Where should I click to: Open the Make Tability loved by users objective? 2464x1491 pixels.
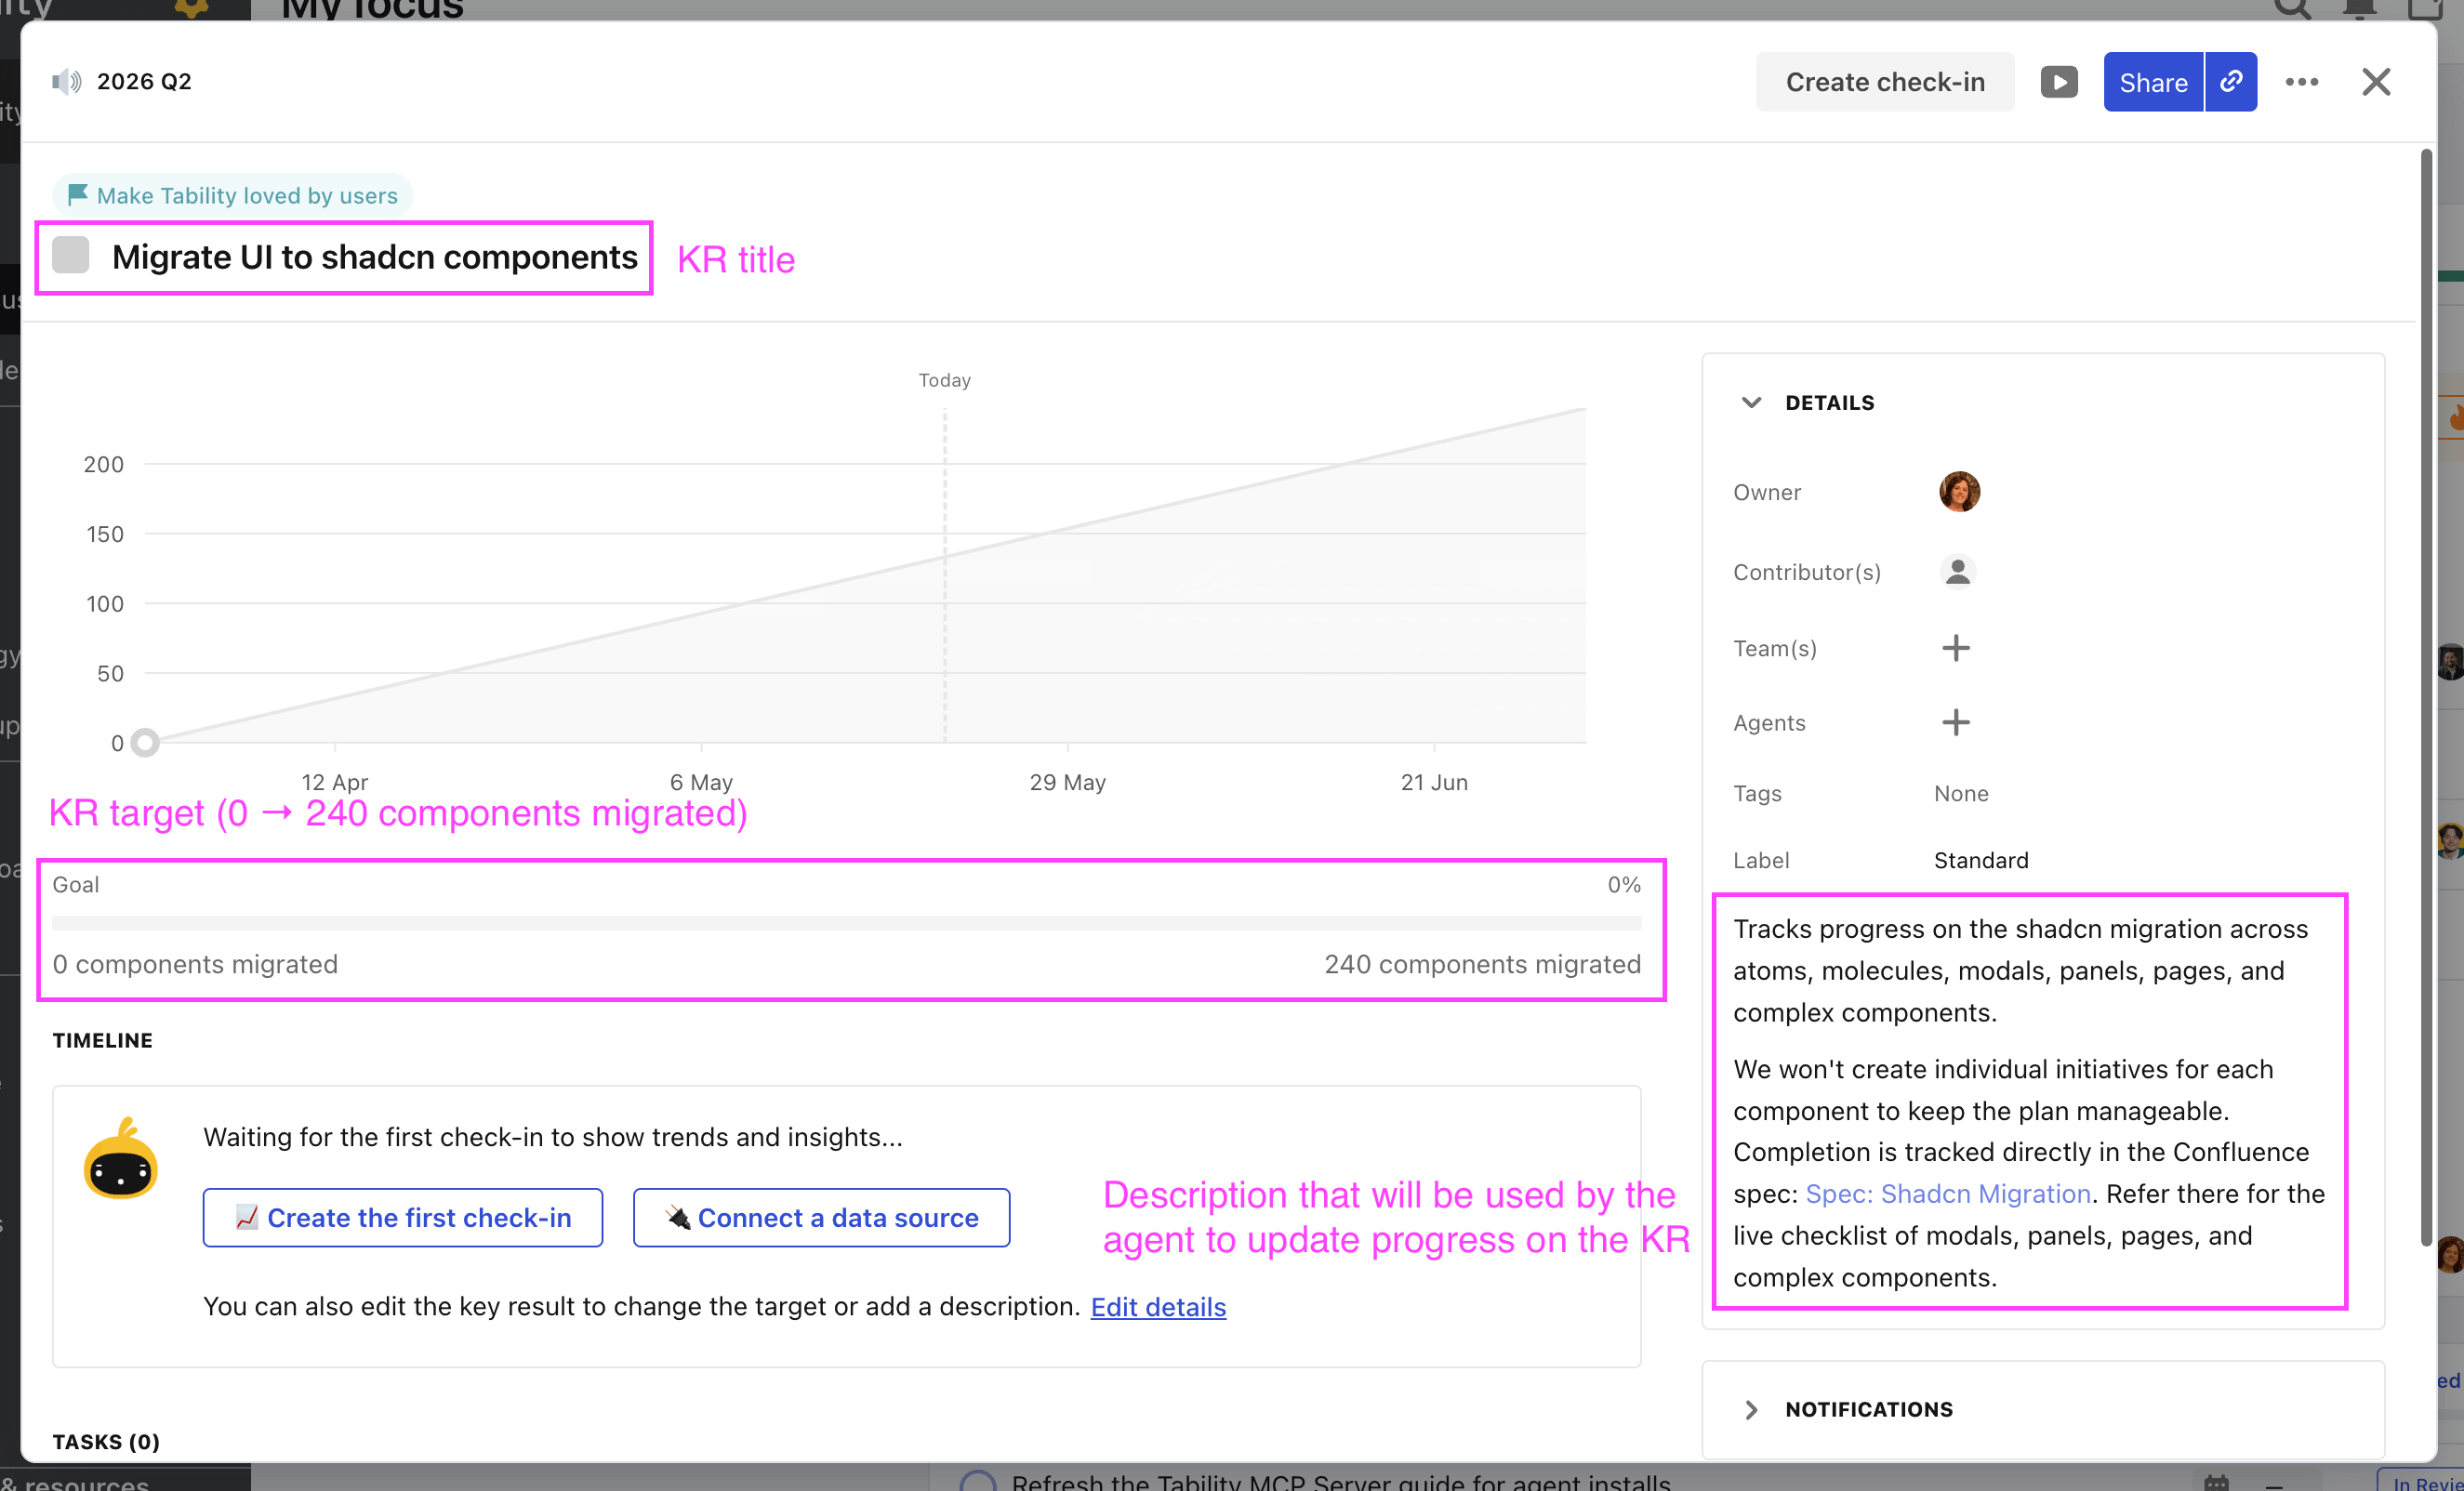click(x=232, y=195)
